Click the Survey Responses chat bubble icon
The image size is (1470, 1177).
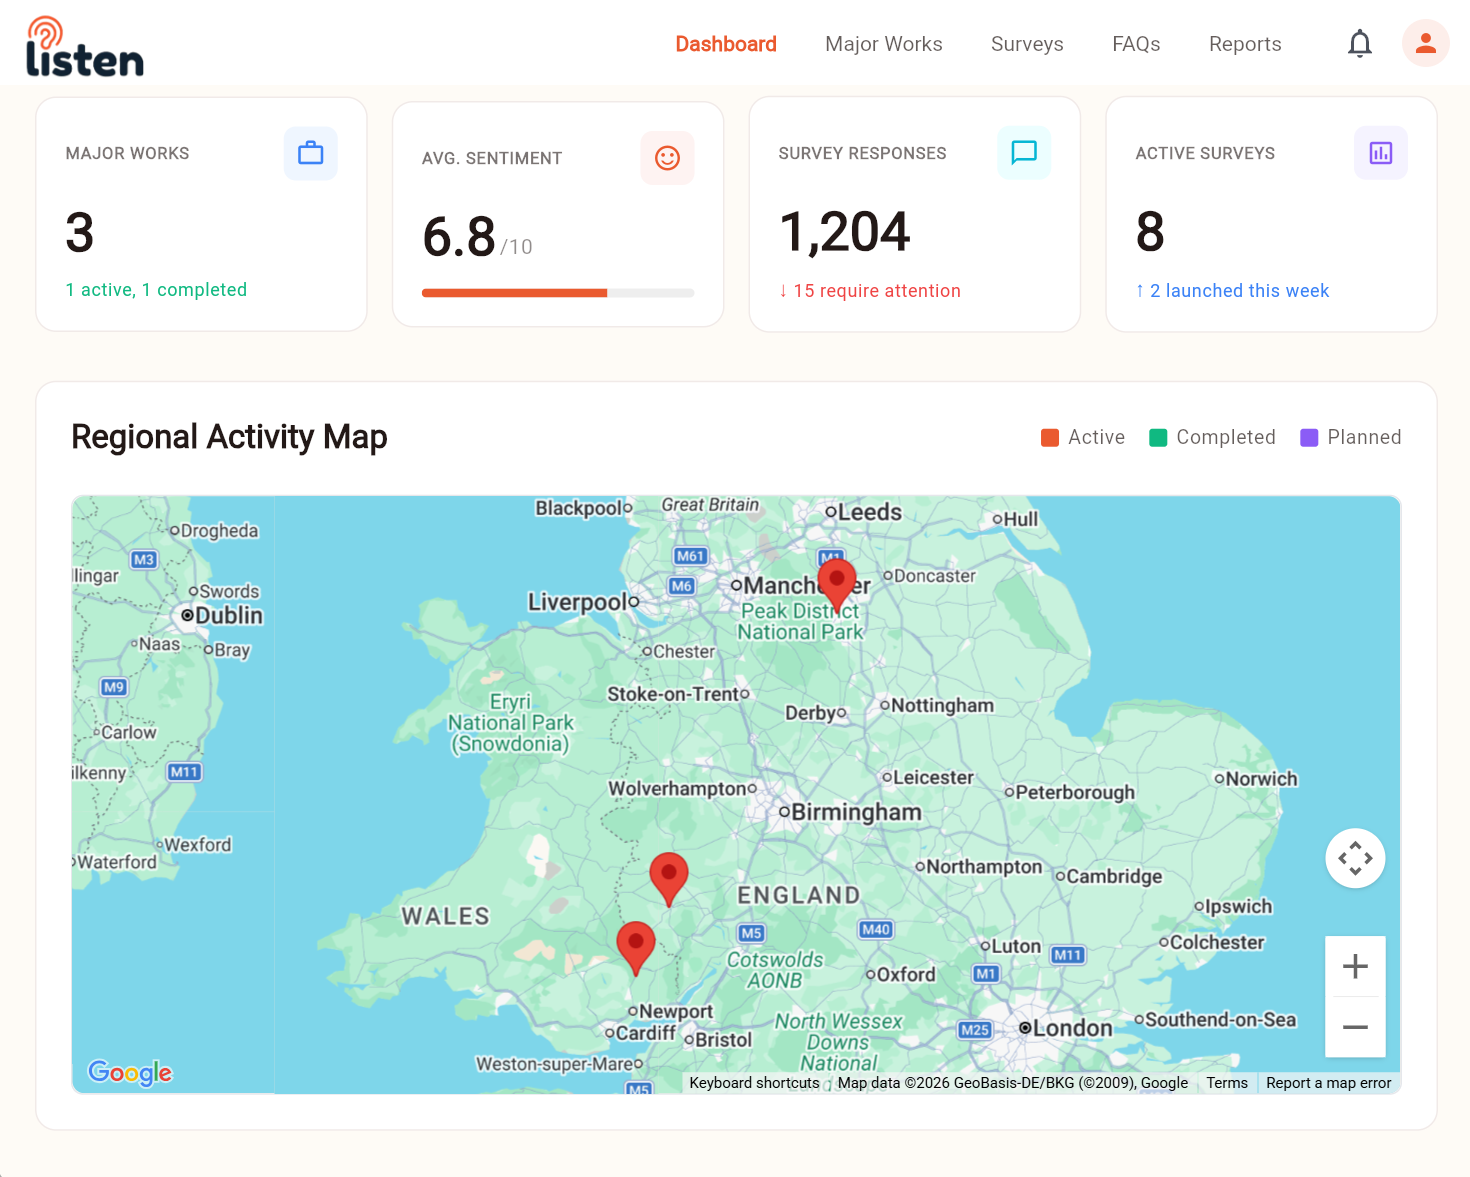(x=1023, y=153)
